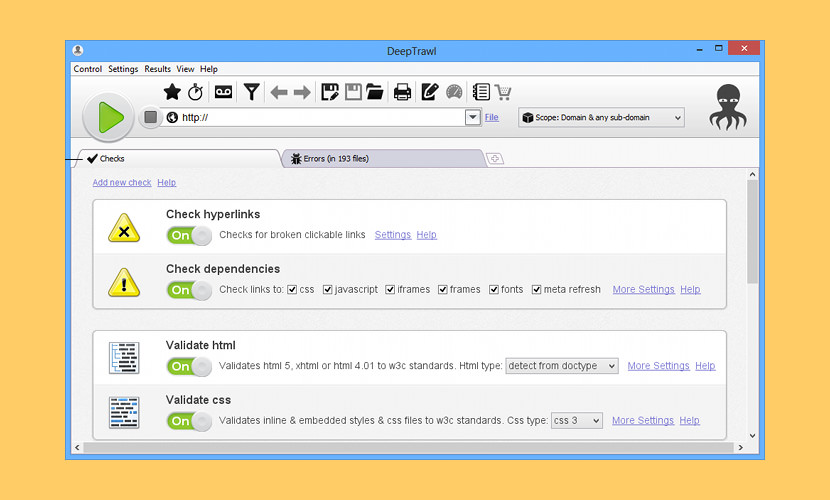Click the globe icon in URL field
The image size is (830, 500).
point(172,117)
